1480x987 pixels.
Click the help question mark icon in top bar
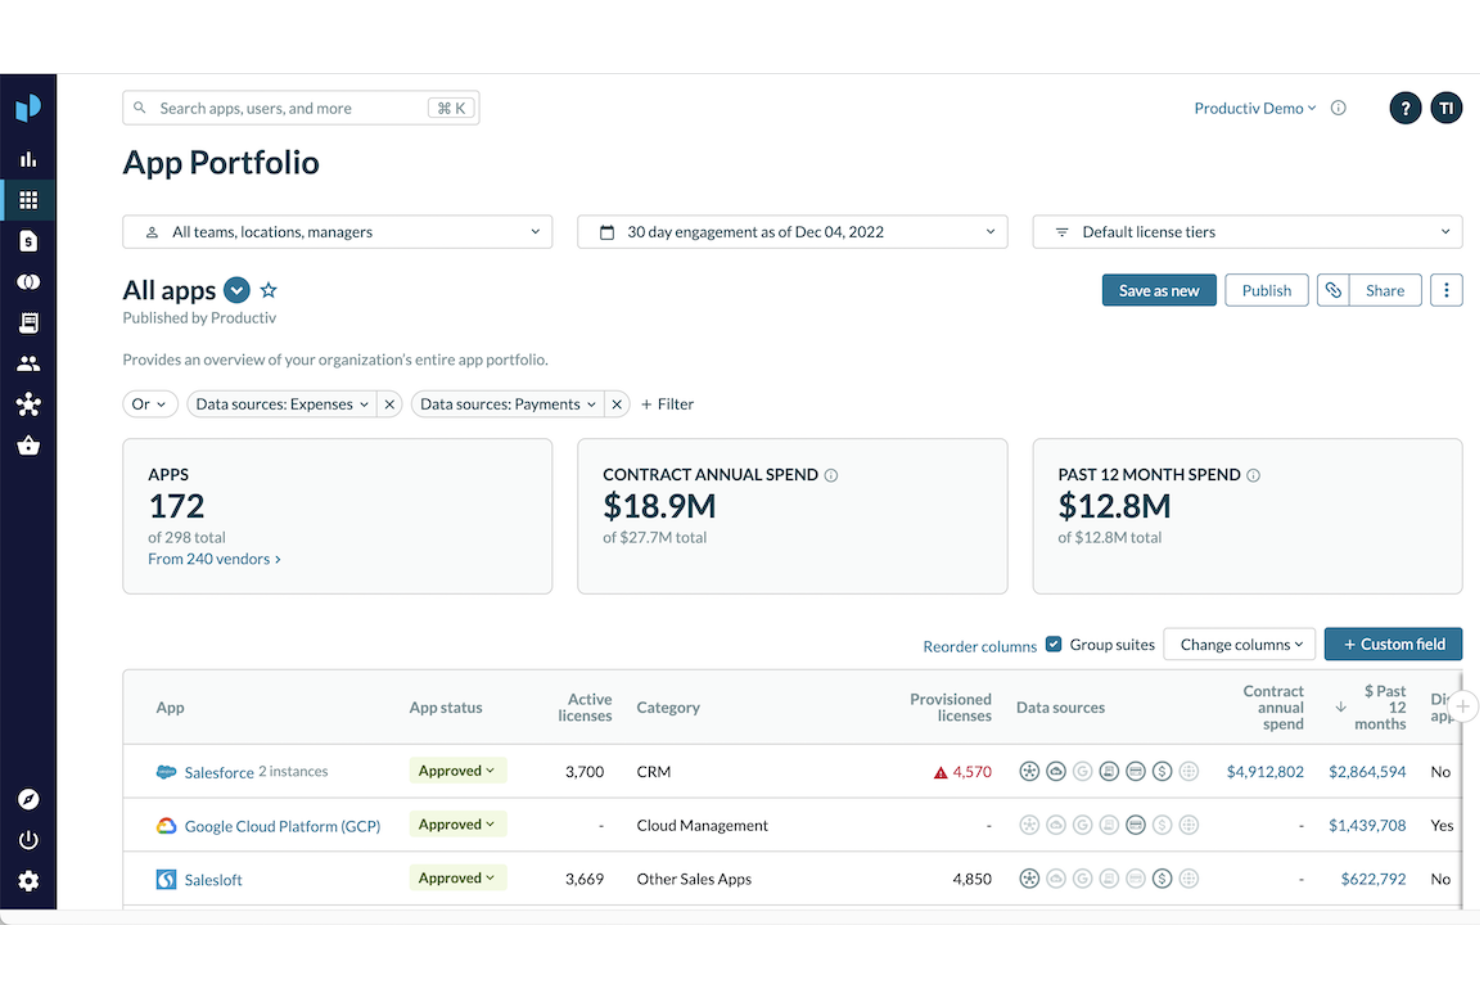click(1405, 107)
